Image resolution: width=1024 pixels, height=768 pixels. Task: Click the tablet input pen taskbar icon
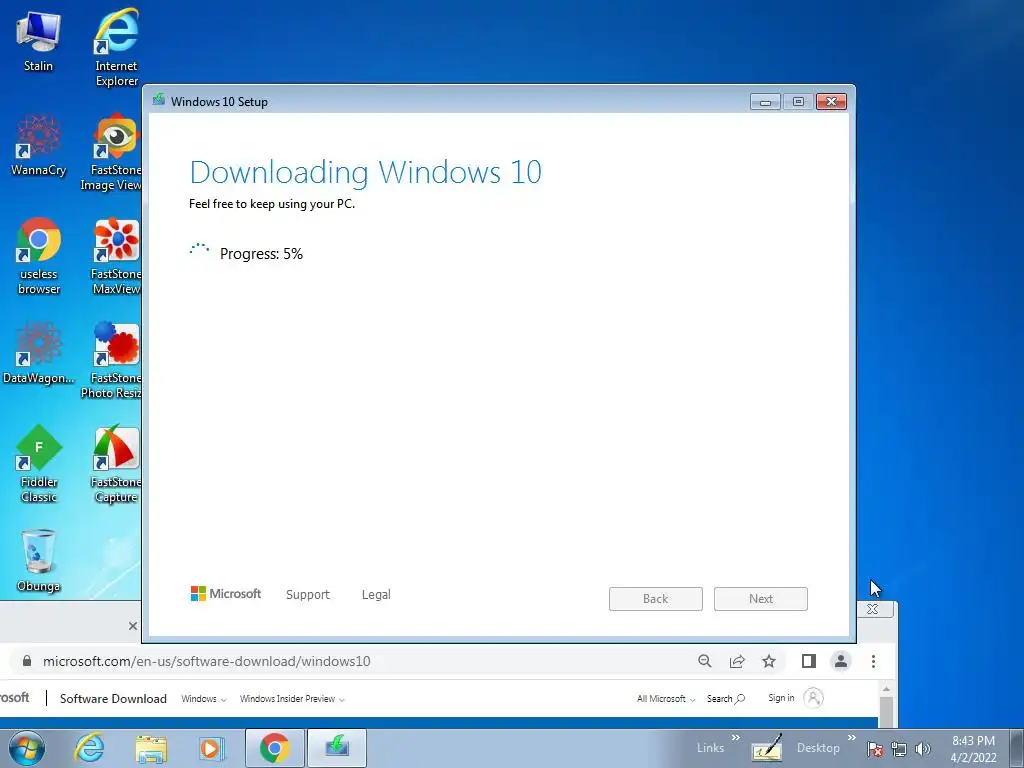767,748
